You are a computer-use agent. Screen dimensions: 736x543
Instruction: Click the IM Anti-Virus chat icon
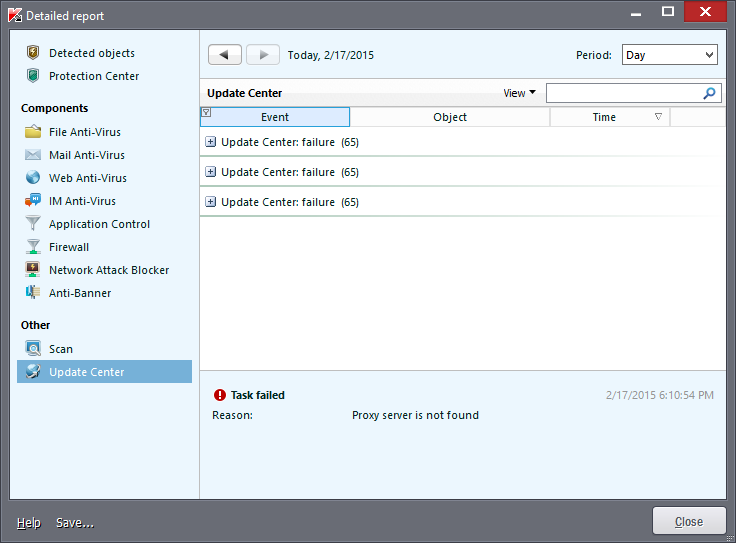[x=33, y=200]
